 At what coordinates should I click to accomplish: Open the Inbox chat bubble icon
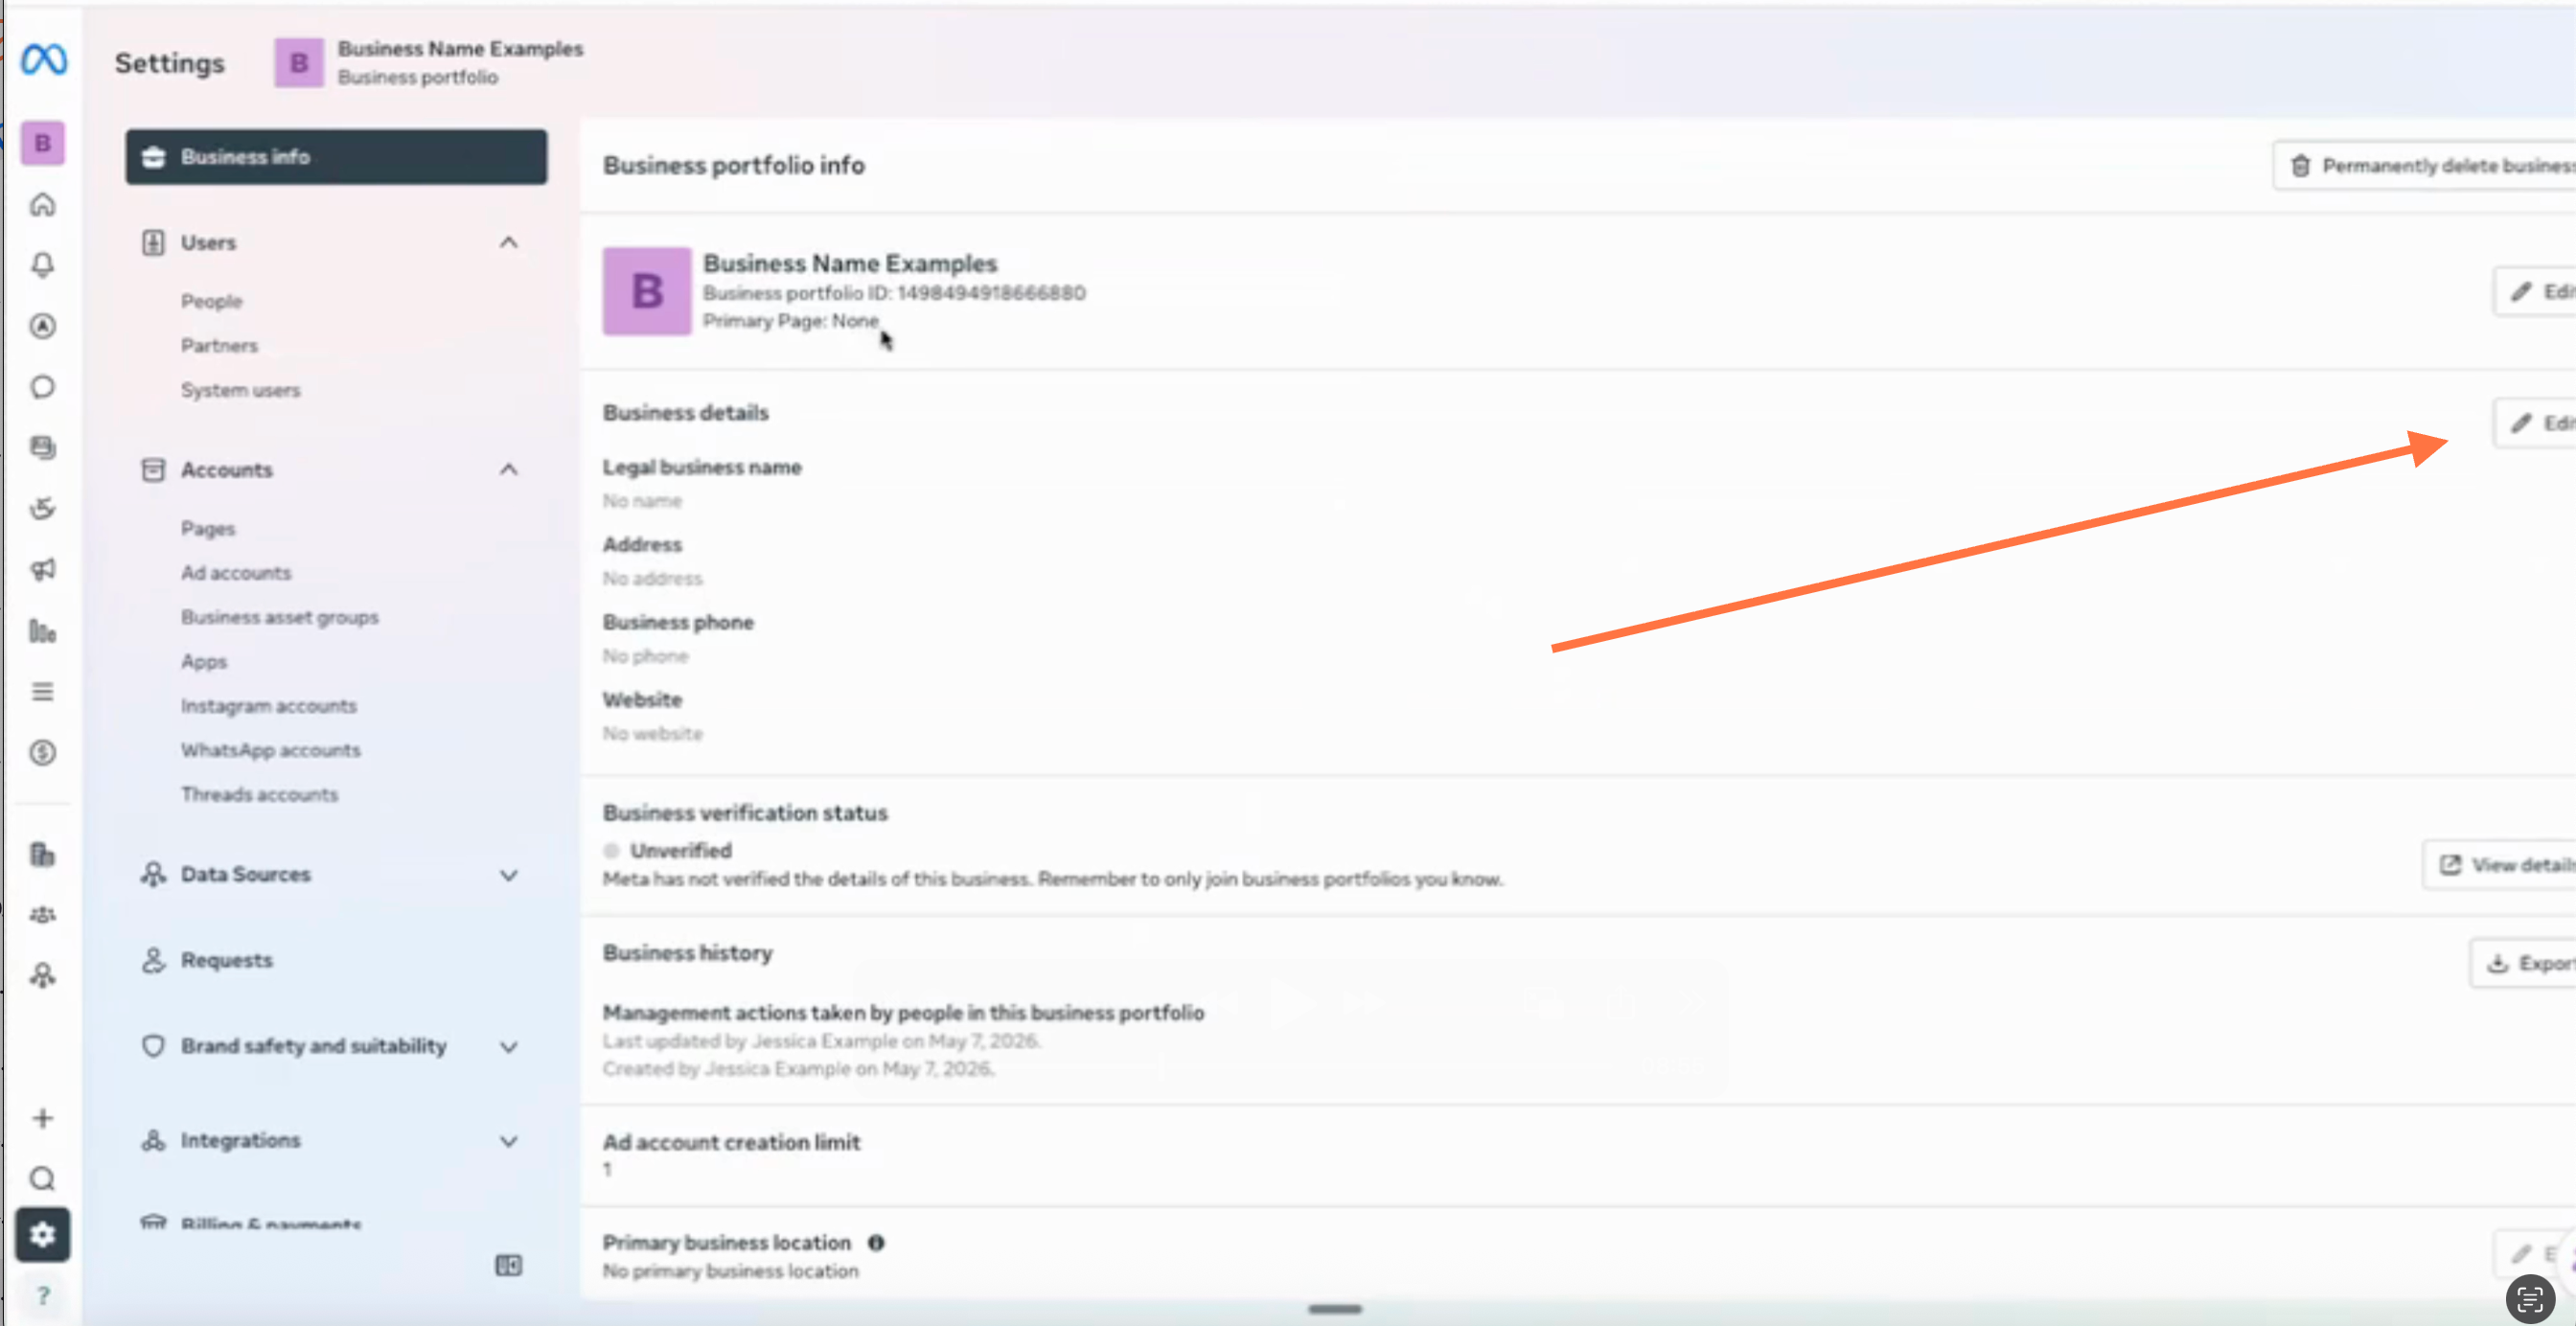tap(42, 387)
